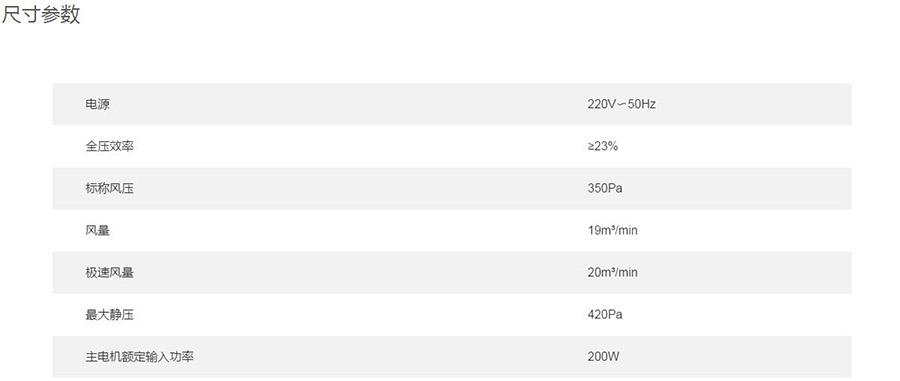
Task: Select the 标称风压 row label
Action: pyautogui.click(x=109, y=188)
